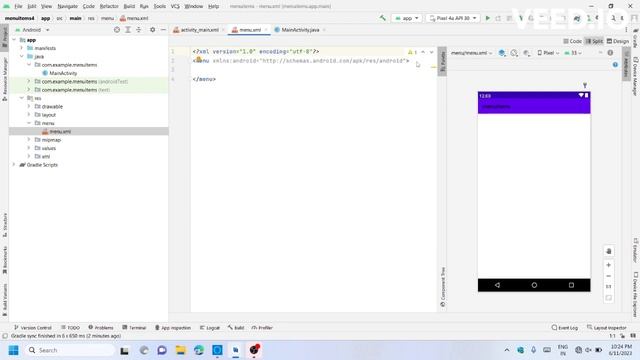Expand com.example.menuitems (androidTest) package
Viewport: 640px width, 360px height.
(x=29, y=81)
